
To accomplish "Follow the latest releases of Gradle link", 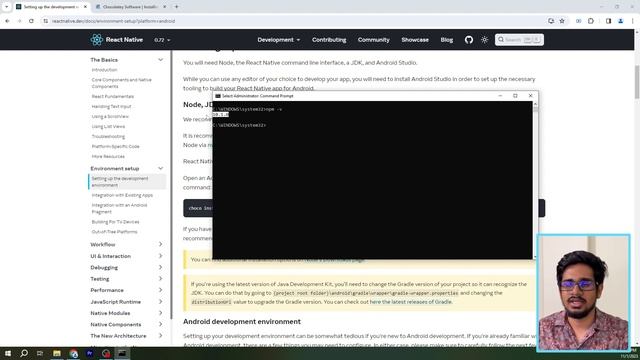I will [x=411, y=302].
